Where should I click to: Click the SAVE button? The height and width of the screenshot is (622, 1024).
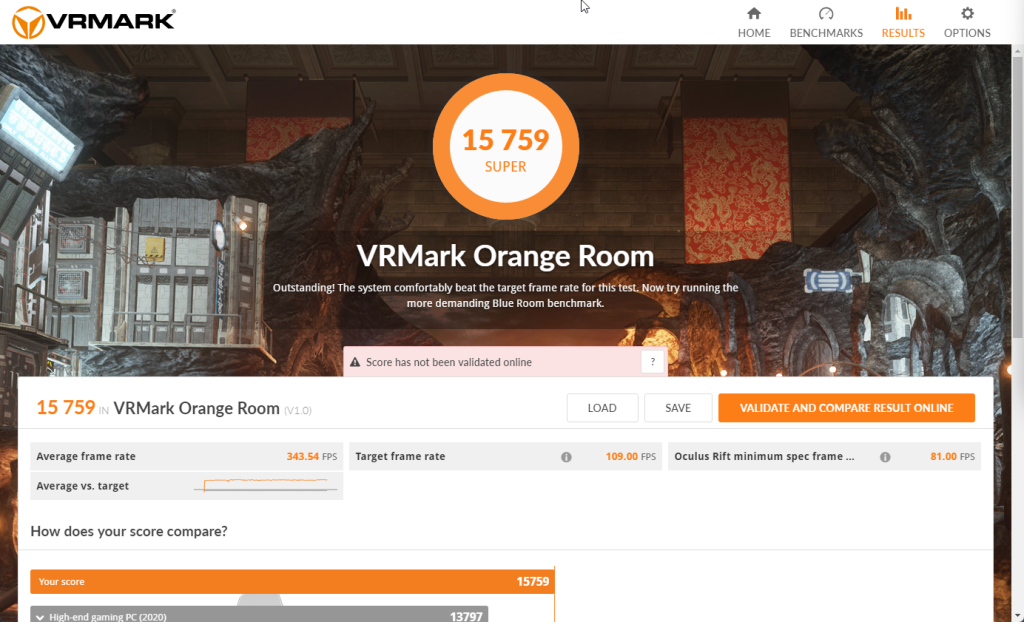pyautogui.click(x=678, y=408)
